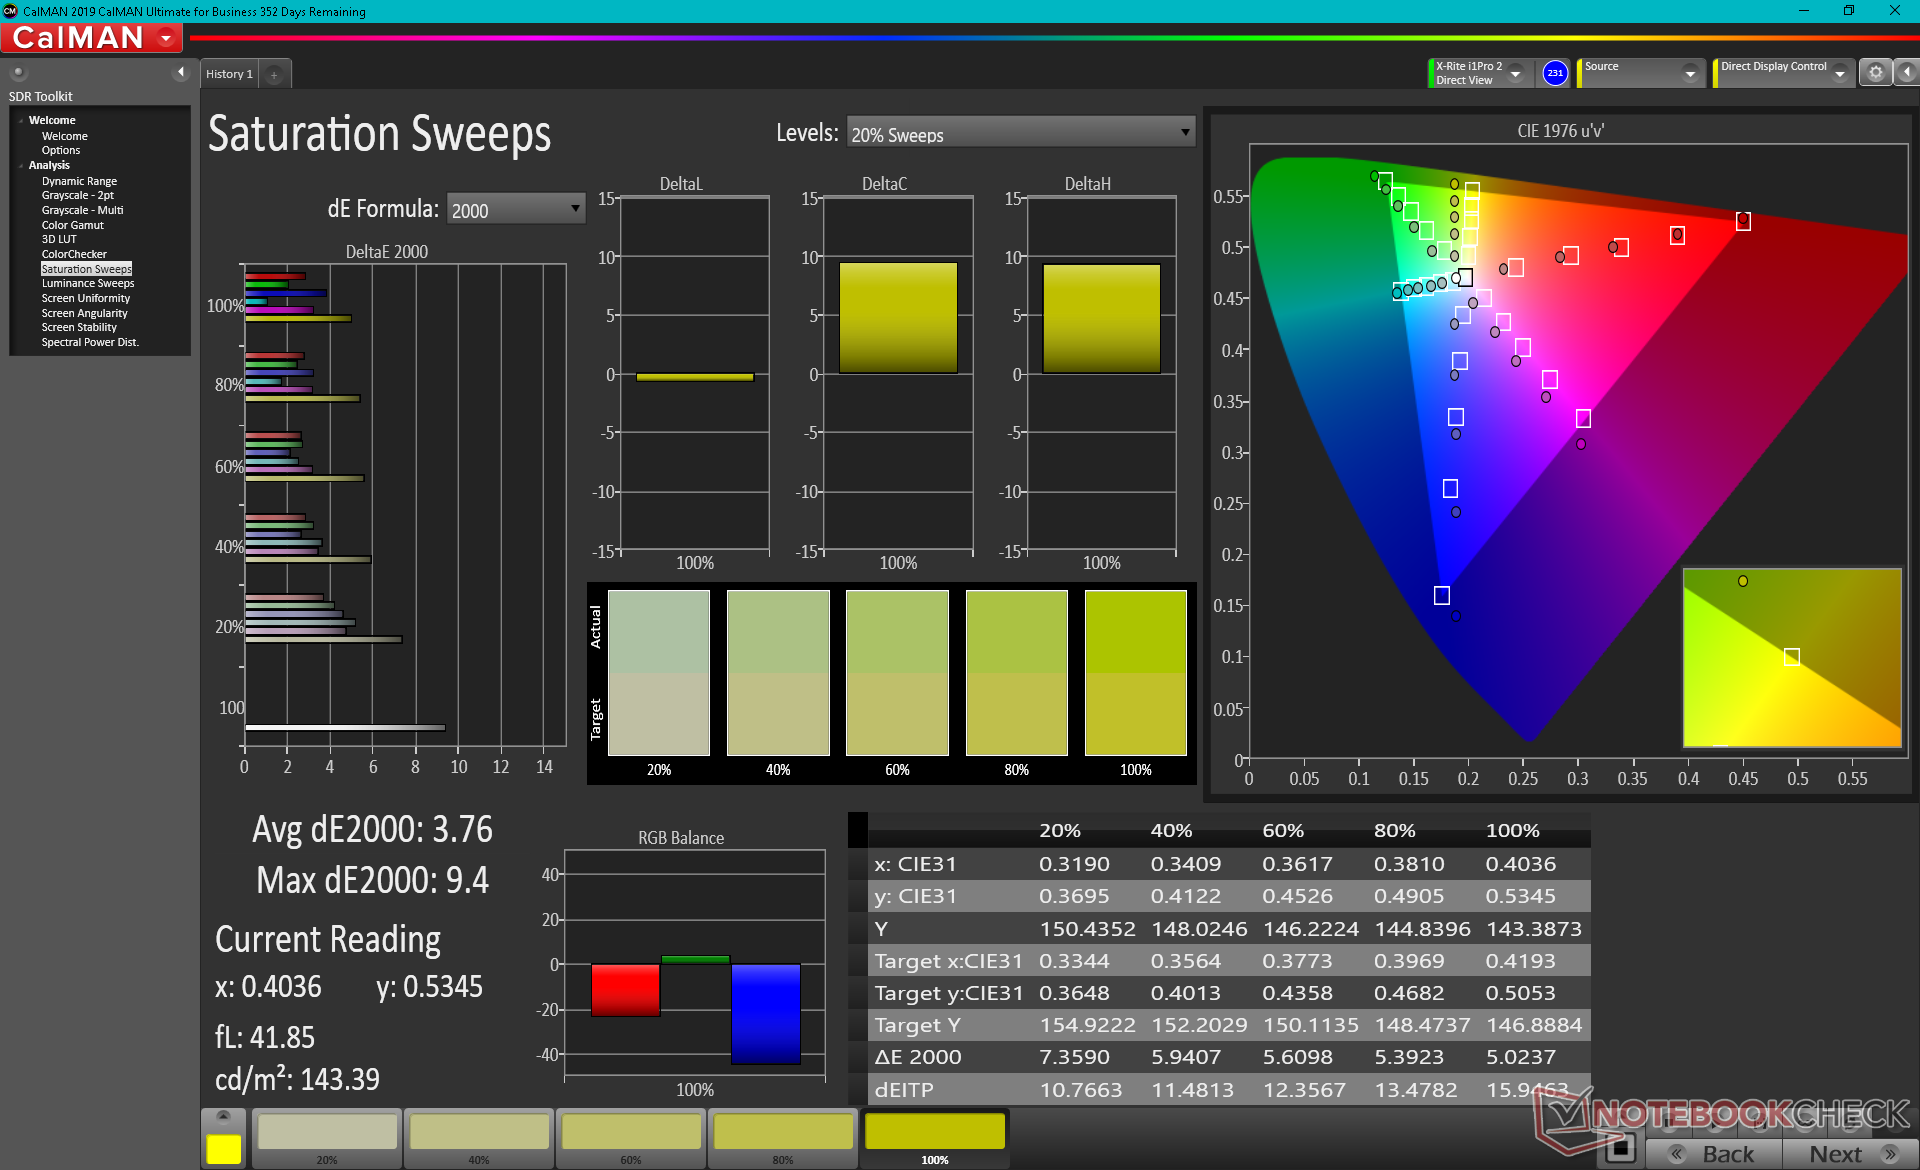The width and height of the screenshot is (1920, 1170).
Task: Click the stop measurement square icon
Action: [1620, 1148]
